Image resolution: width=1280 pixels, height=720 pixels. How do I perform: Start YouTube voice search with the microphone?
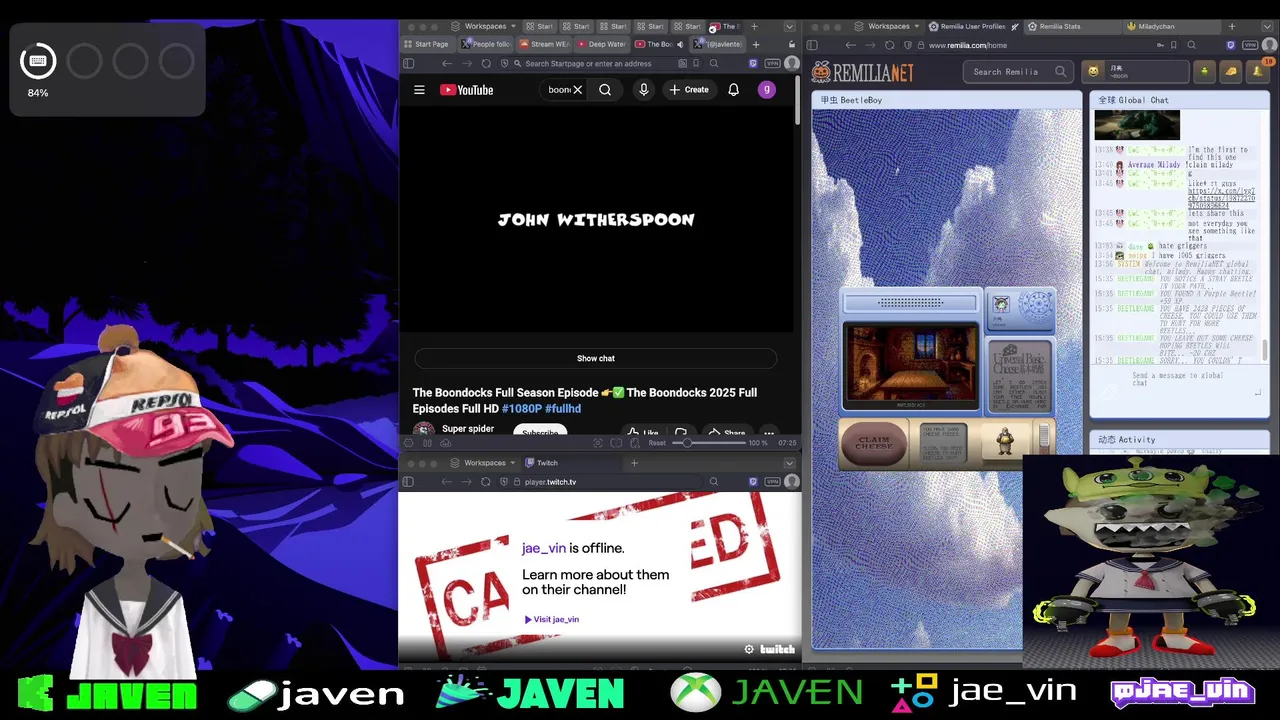(643, 90)
